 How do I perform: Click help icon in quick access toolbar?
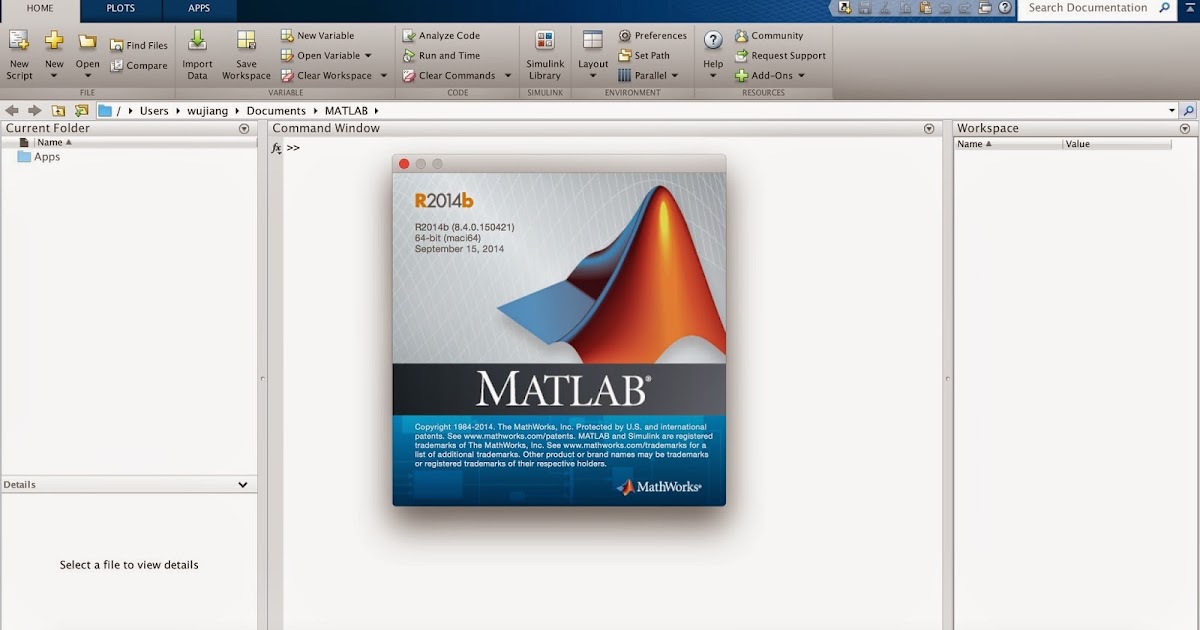pyautogui.click(x=1005, y=8)
